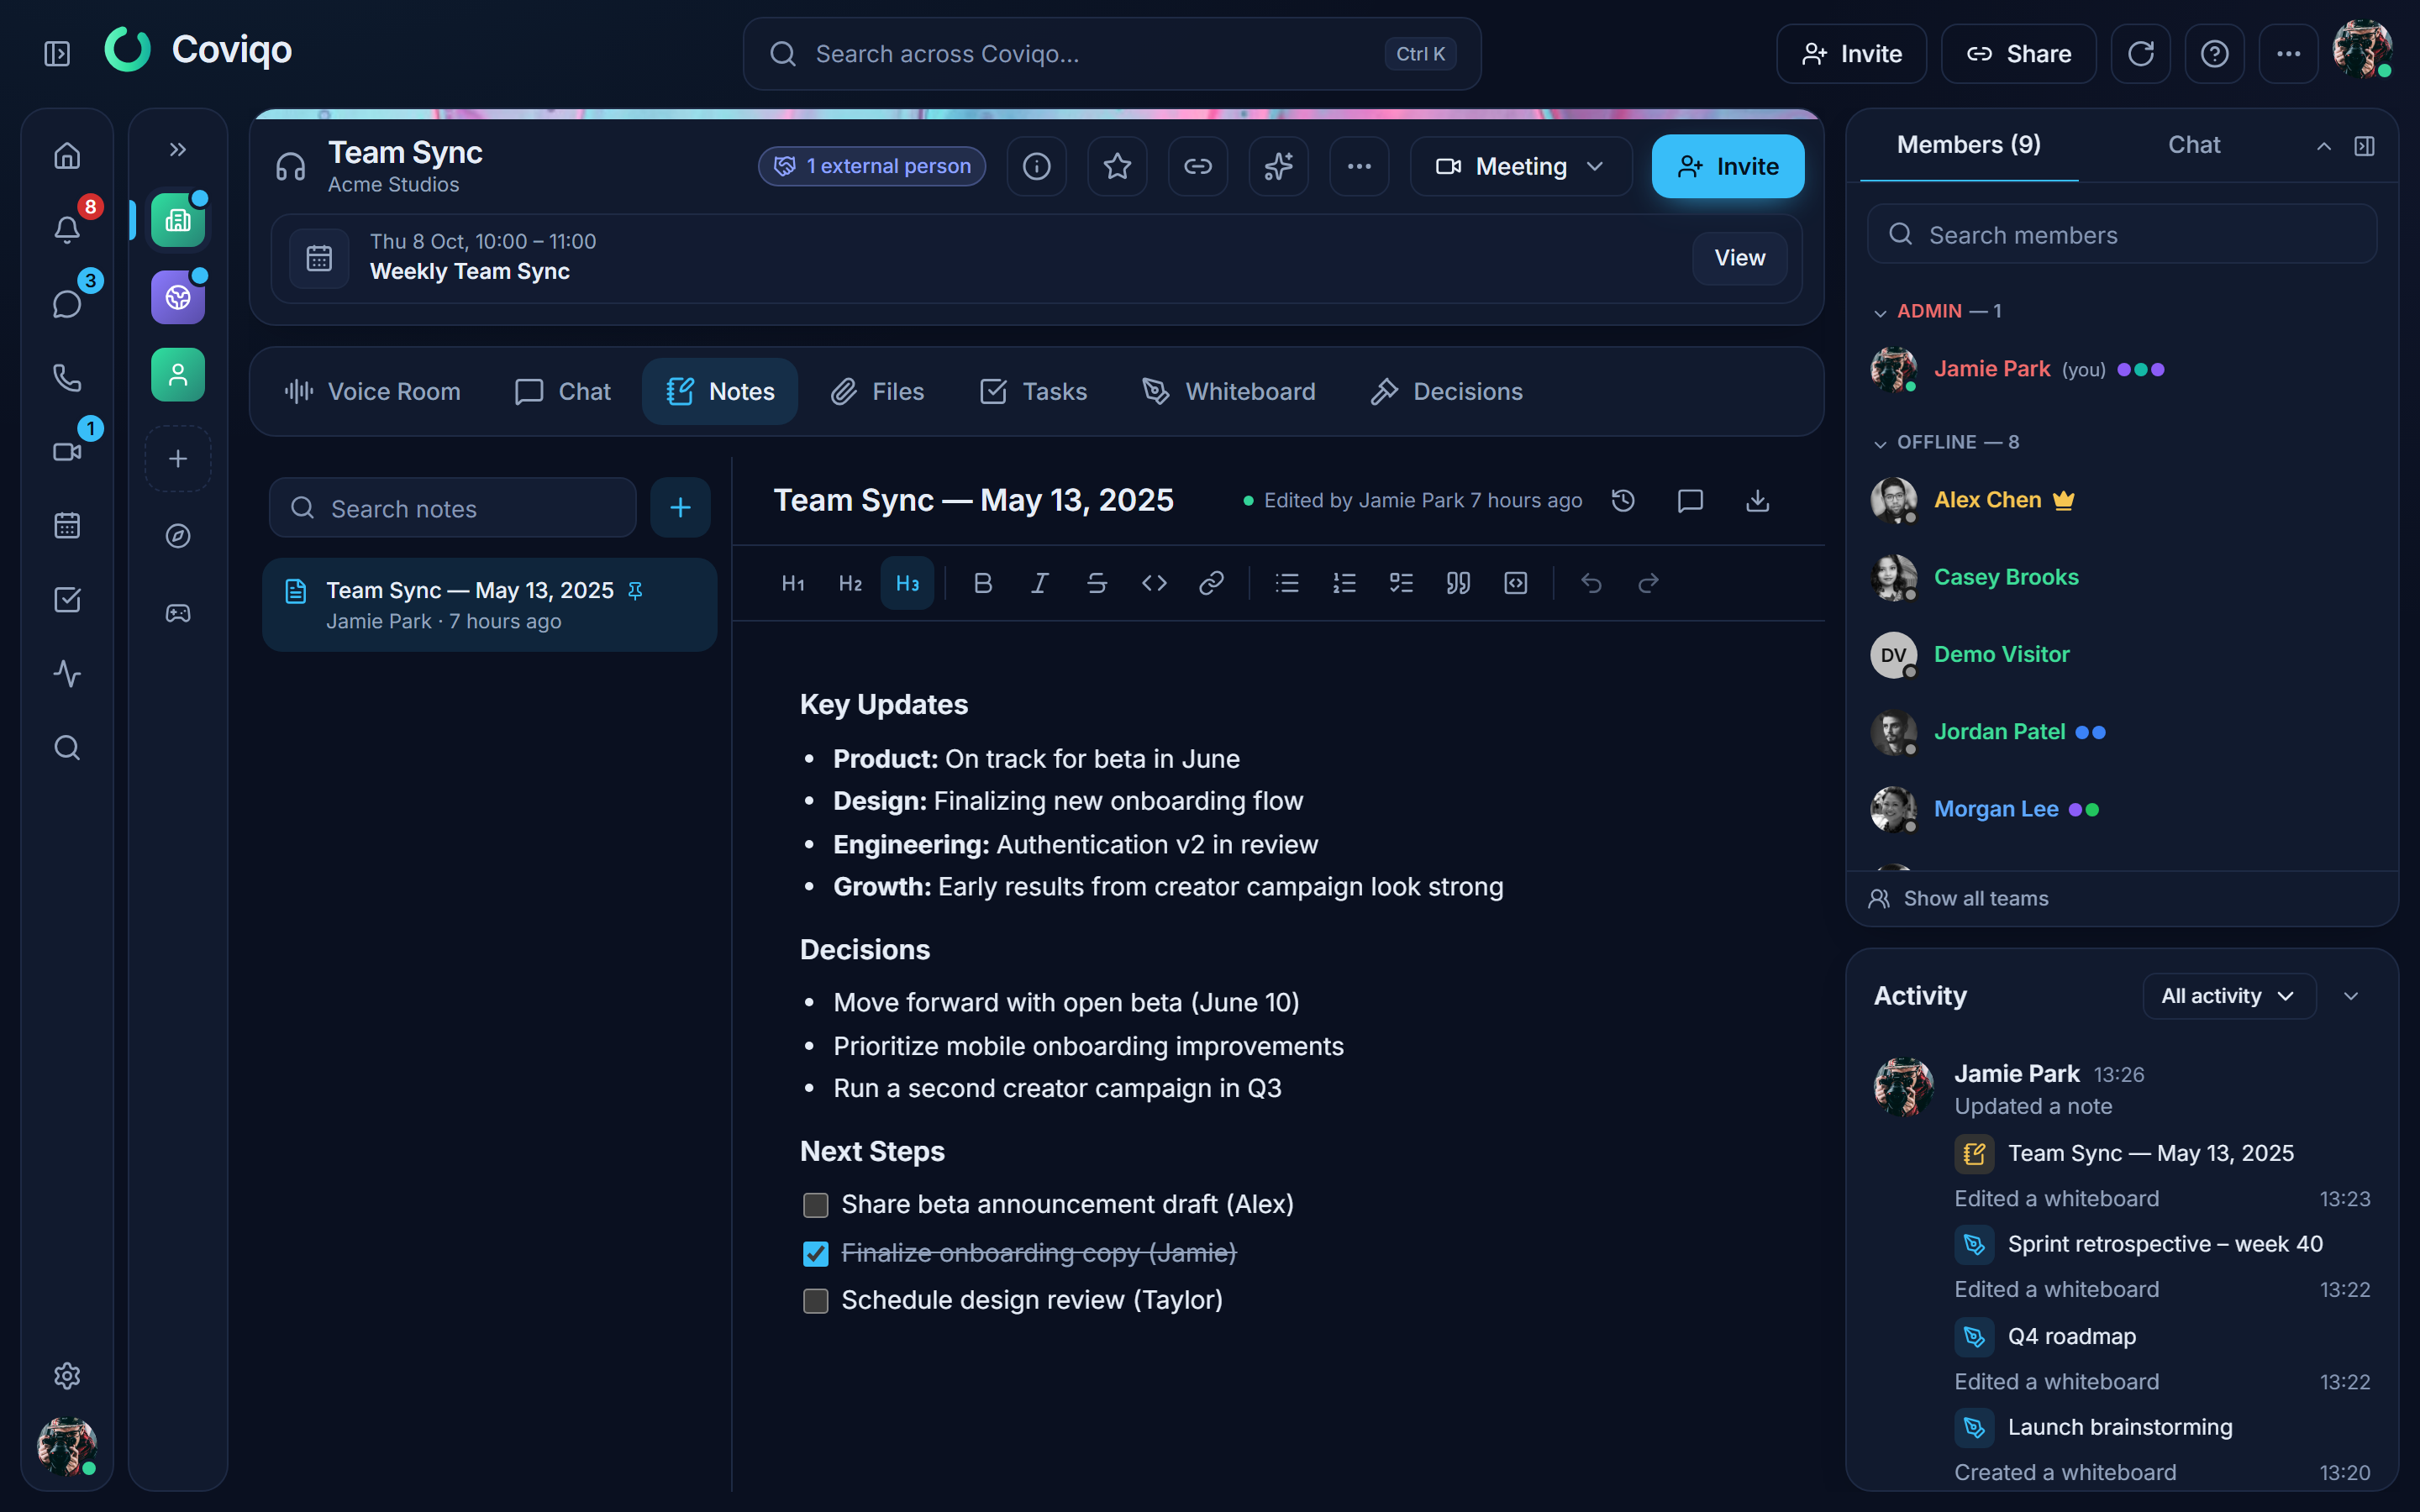This screenshot has height=1512, width=2420.
Task: Download the Team Sync note
Action: point(1757,500)
